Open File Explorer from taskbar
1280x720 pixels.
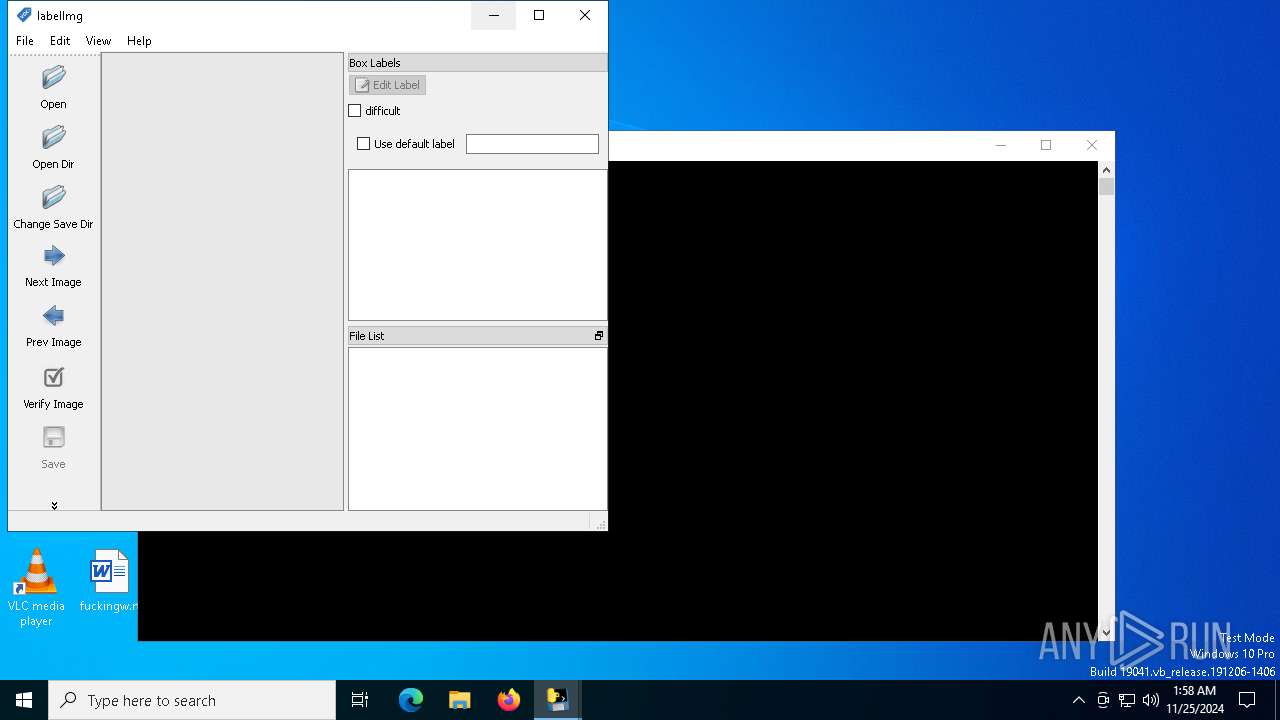(x=460, y=700)
